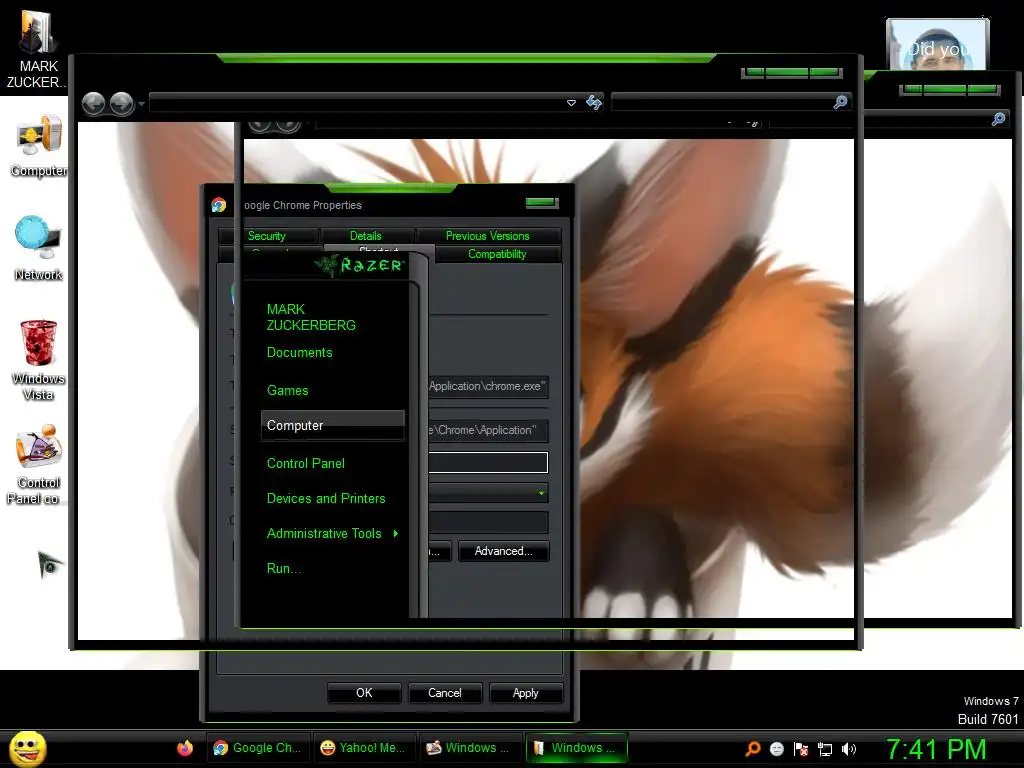Open the Network desktop icon
The image size is (1024, 768).
coord(39,249)
